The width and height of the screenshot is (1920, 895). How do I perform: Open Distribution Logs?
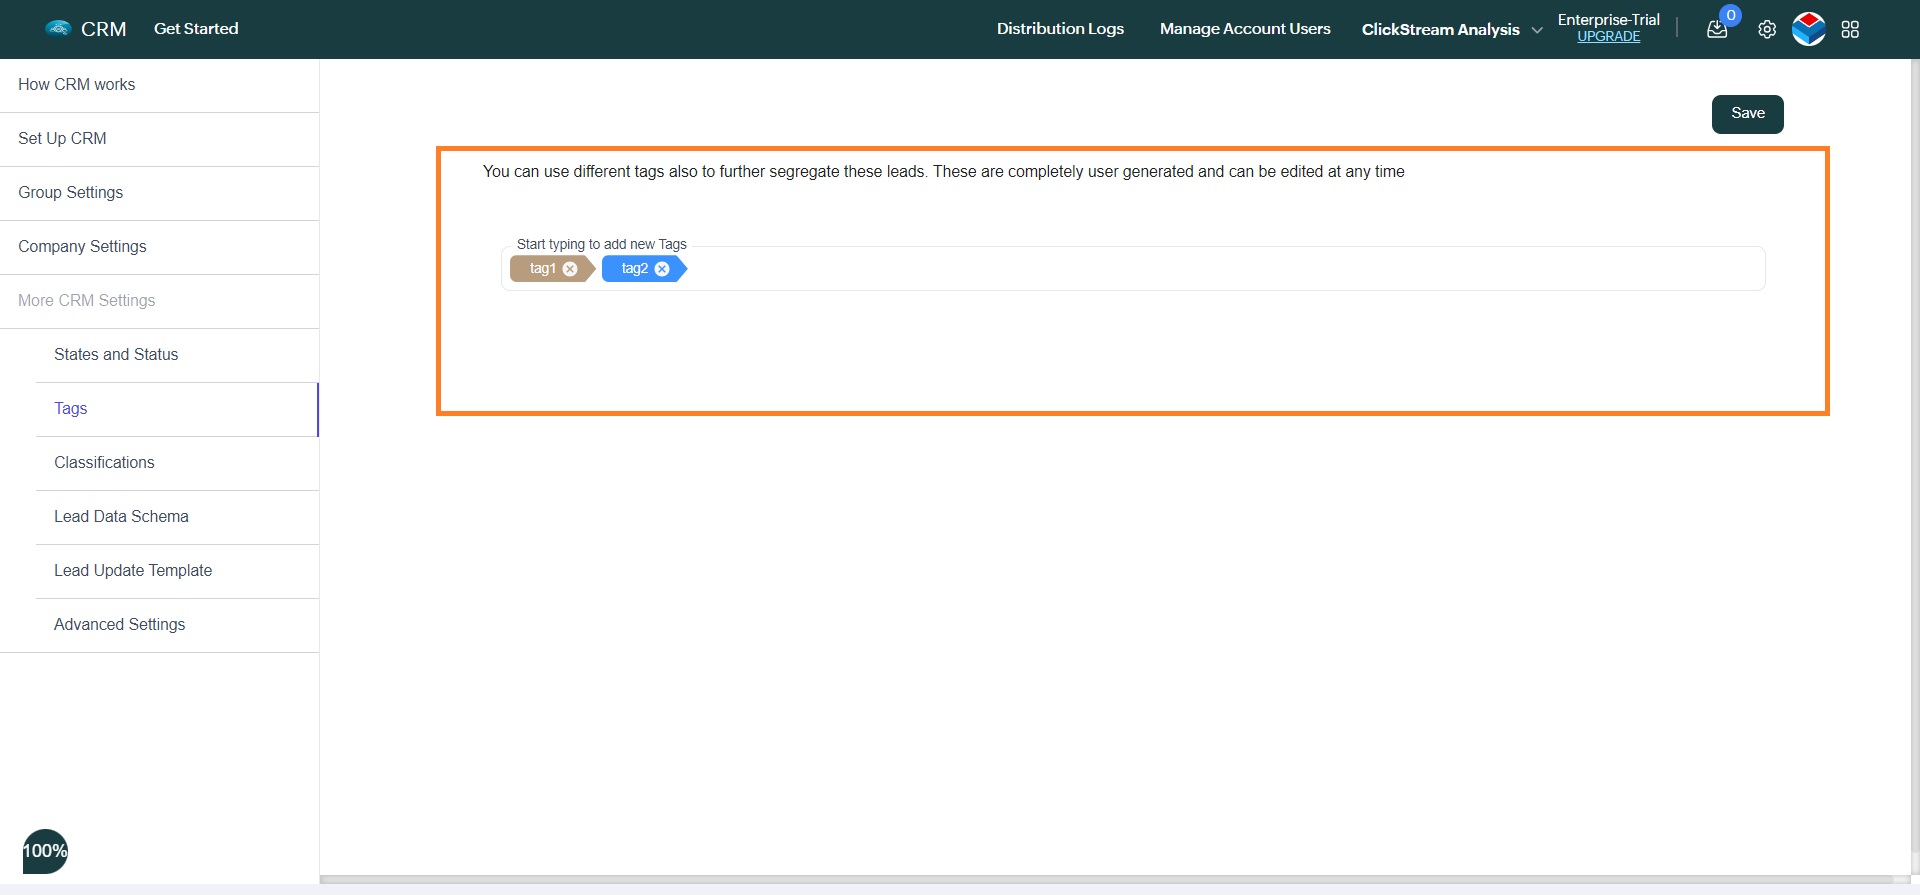point(1060,29)
